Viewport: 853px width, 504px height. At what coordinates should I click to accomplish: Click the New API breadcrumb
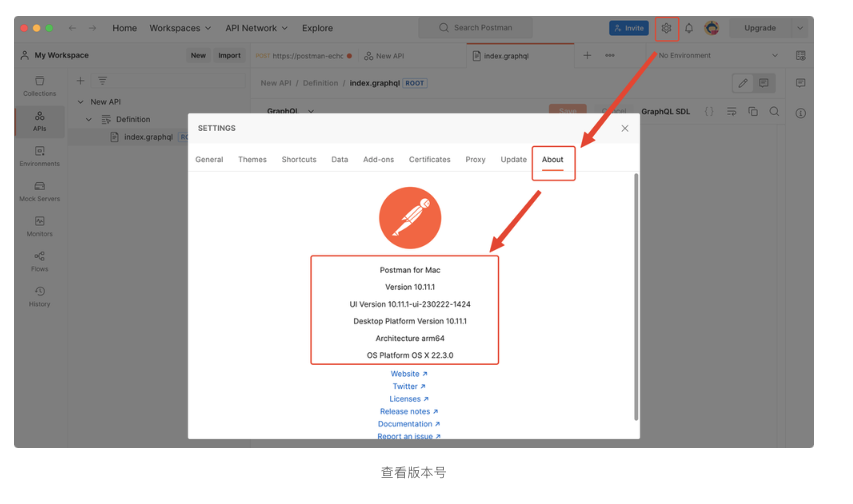[x=276, y=83]
